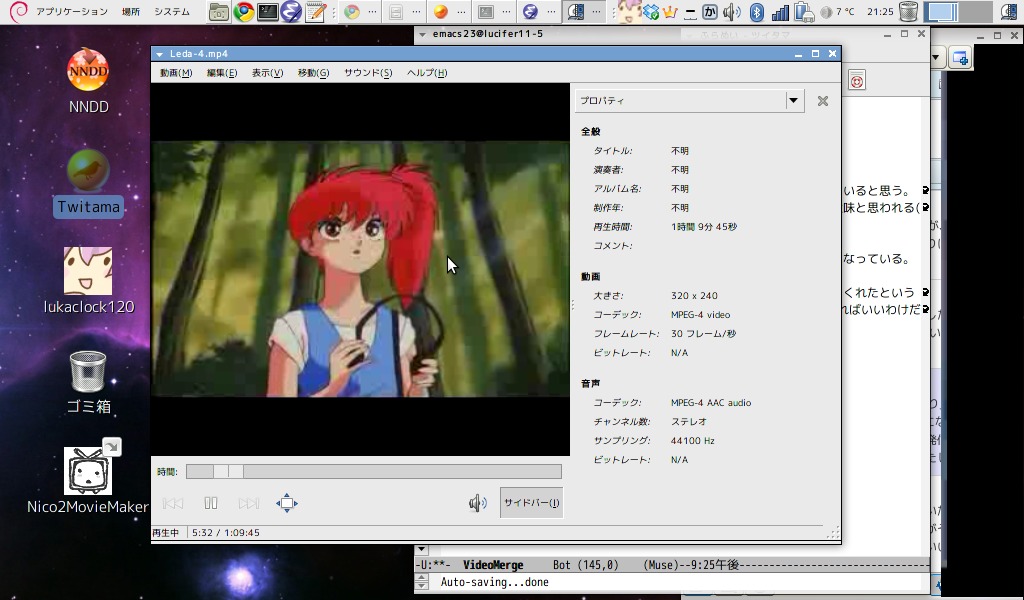Image resolution: width=1024 pixels, height=600 pixels.
Task: Click the volume speaker icon in video player
Action: pyautogui.click(x=477, y=503)
